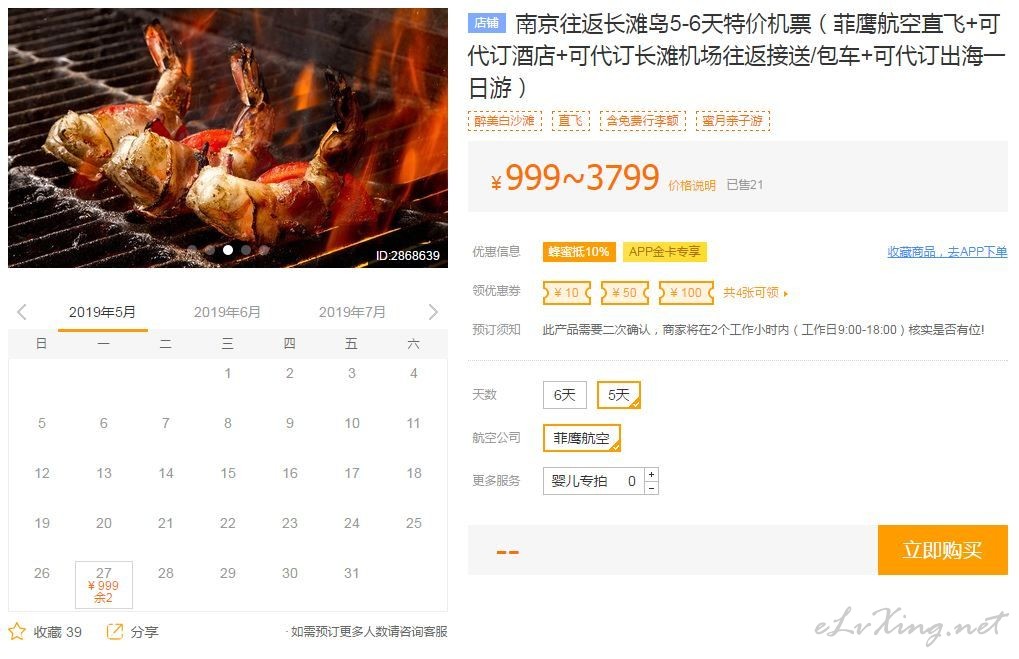Select the active carousel dot on photo
Viewport: 1019px width, 659px height.
(x=227, y=250)
